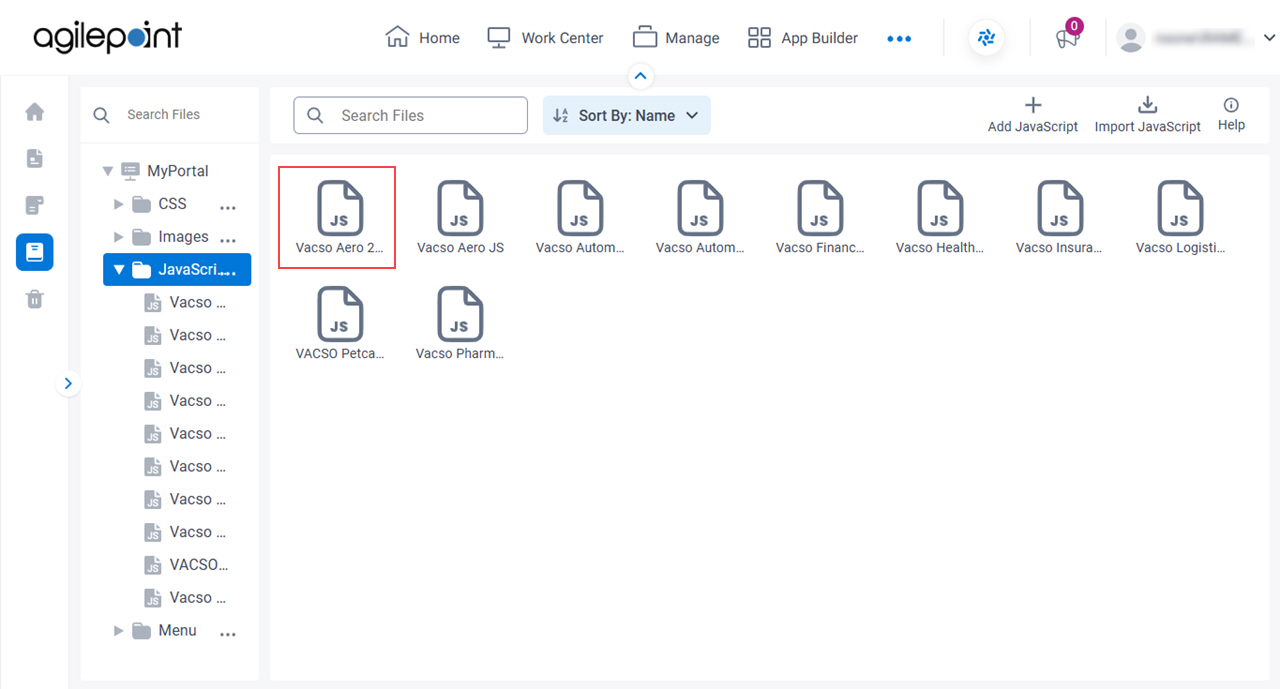Open the trash bin in sidebar

pos(35,299)
